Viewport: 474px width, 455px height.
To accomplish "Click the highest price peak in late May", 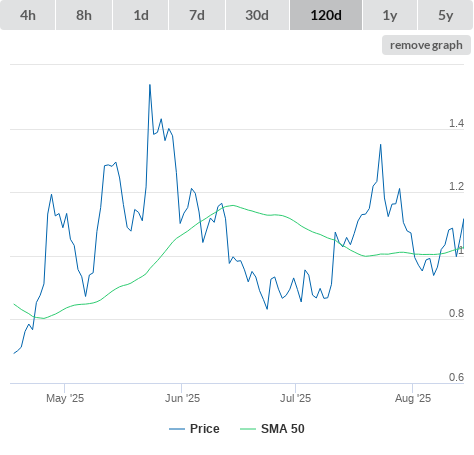I will click(x=150, y=85).
